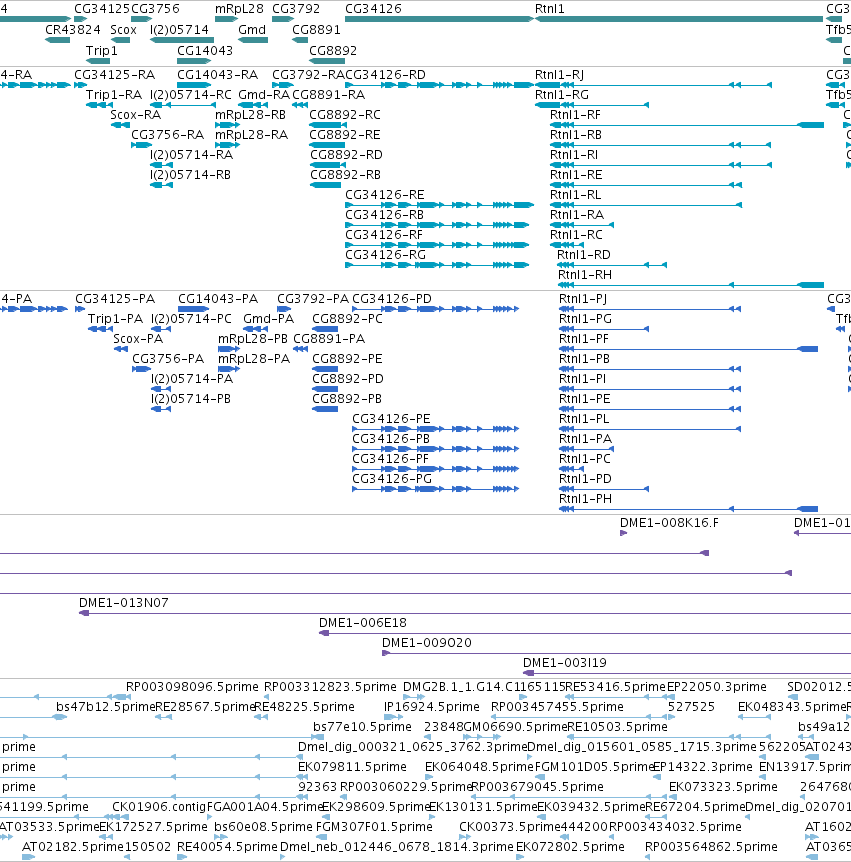The height and width of the screenshot is (862, 851).
Task: Click protein Rtnl1-PH label
Action: tap(585, 499)
